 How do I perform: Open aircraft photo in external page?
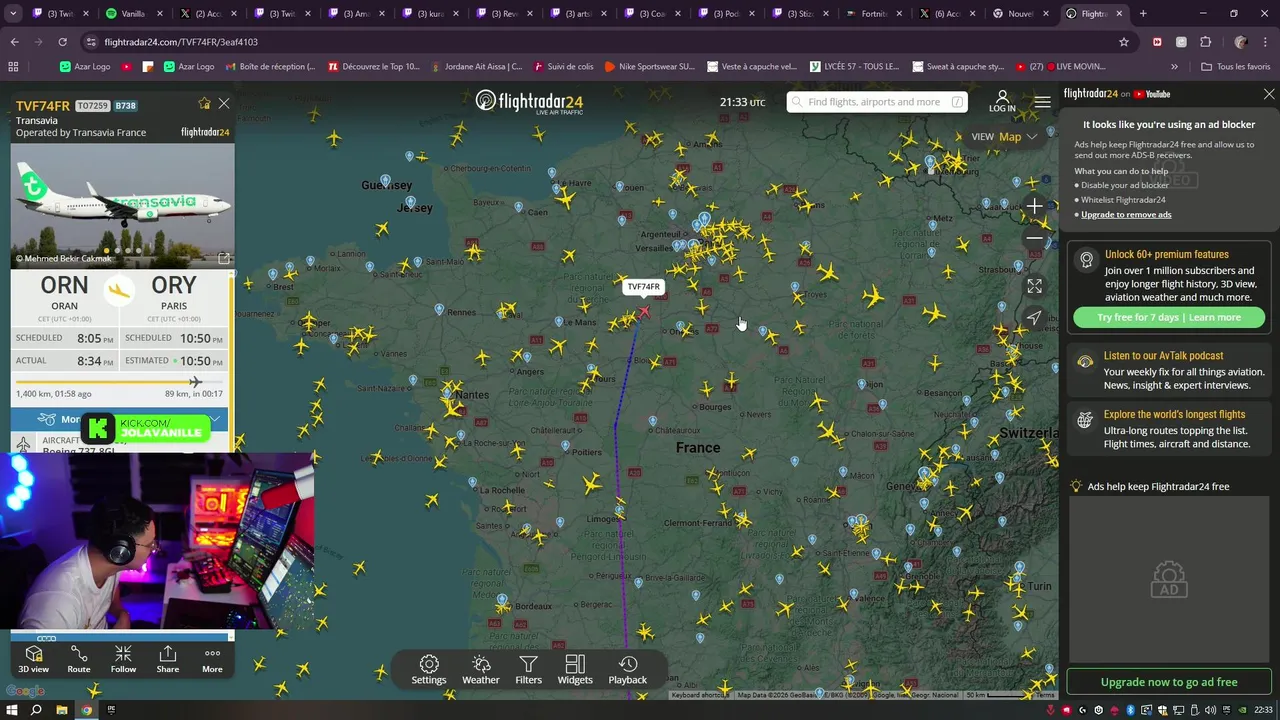[224, 258]
